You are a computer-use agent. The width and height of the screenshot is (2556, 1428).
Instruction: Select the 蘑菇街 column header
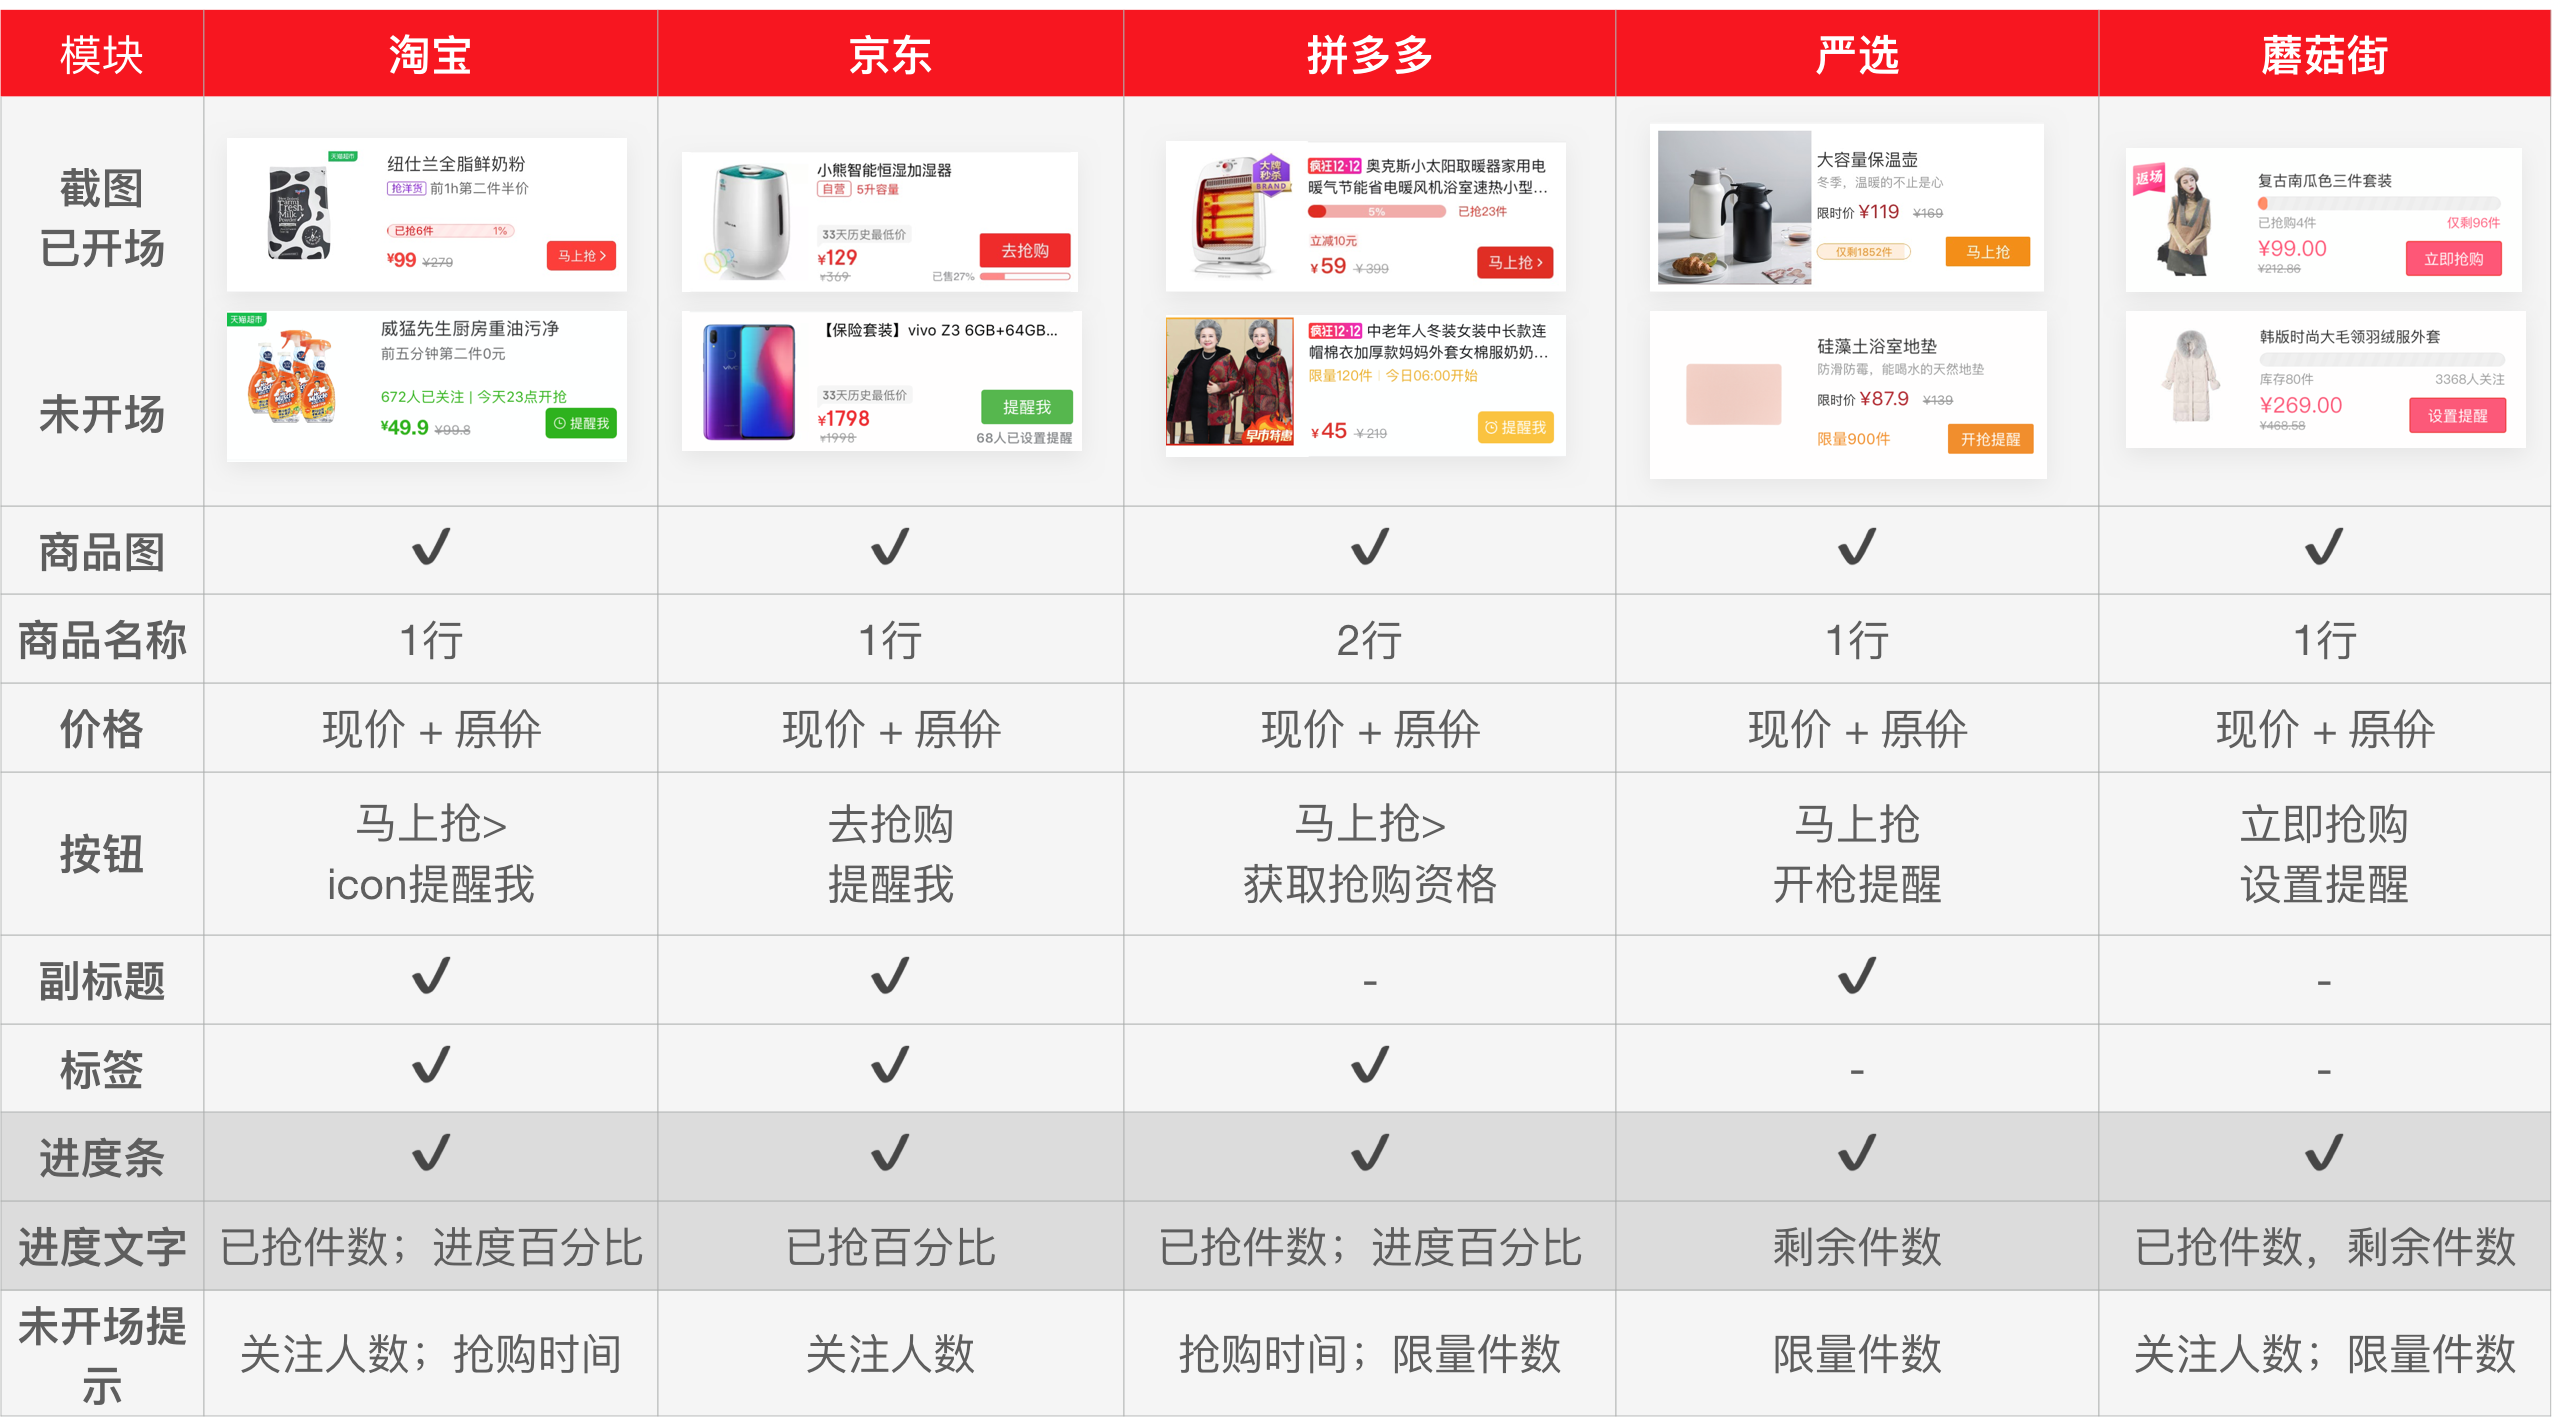pos(2324,54)
